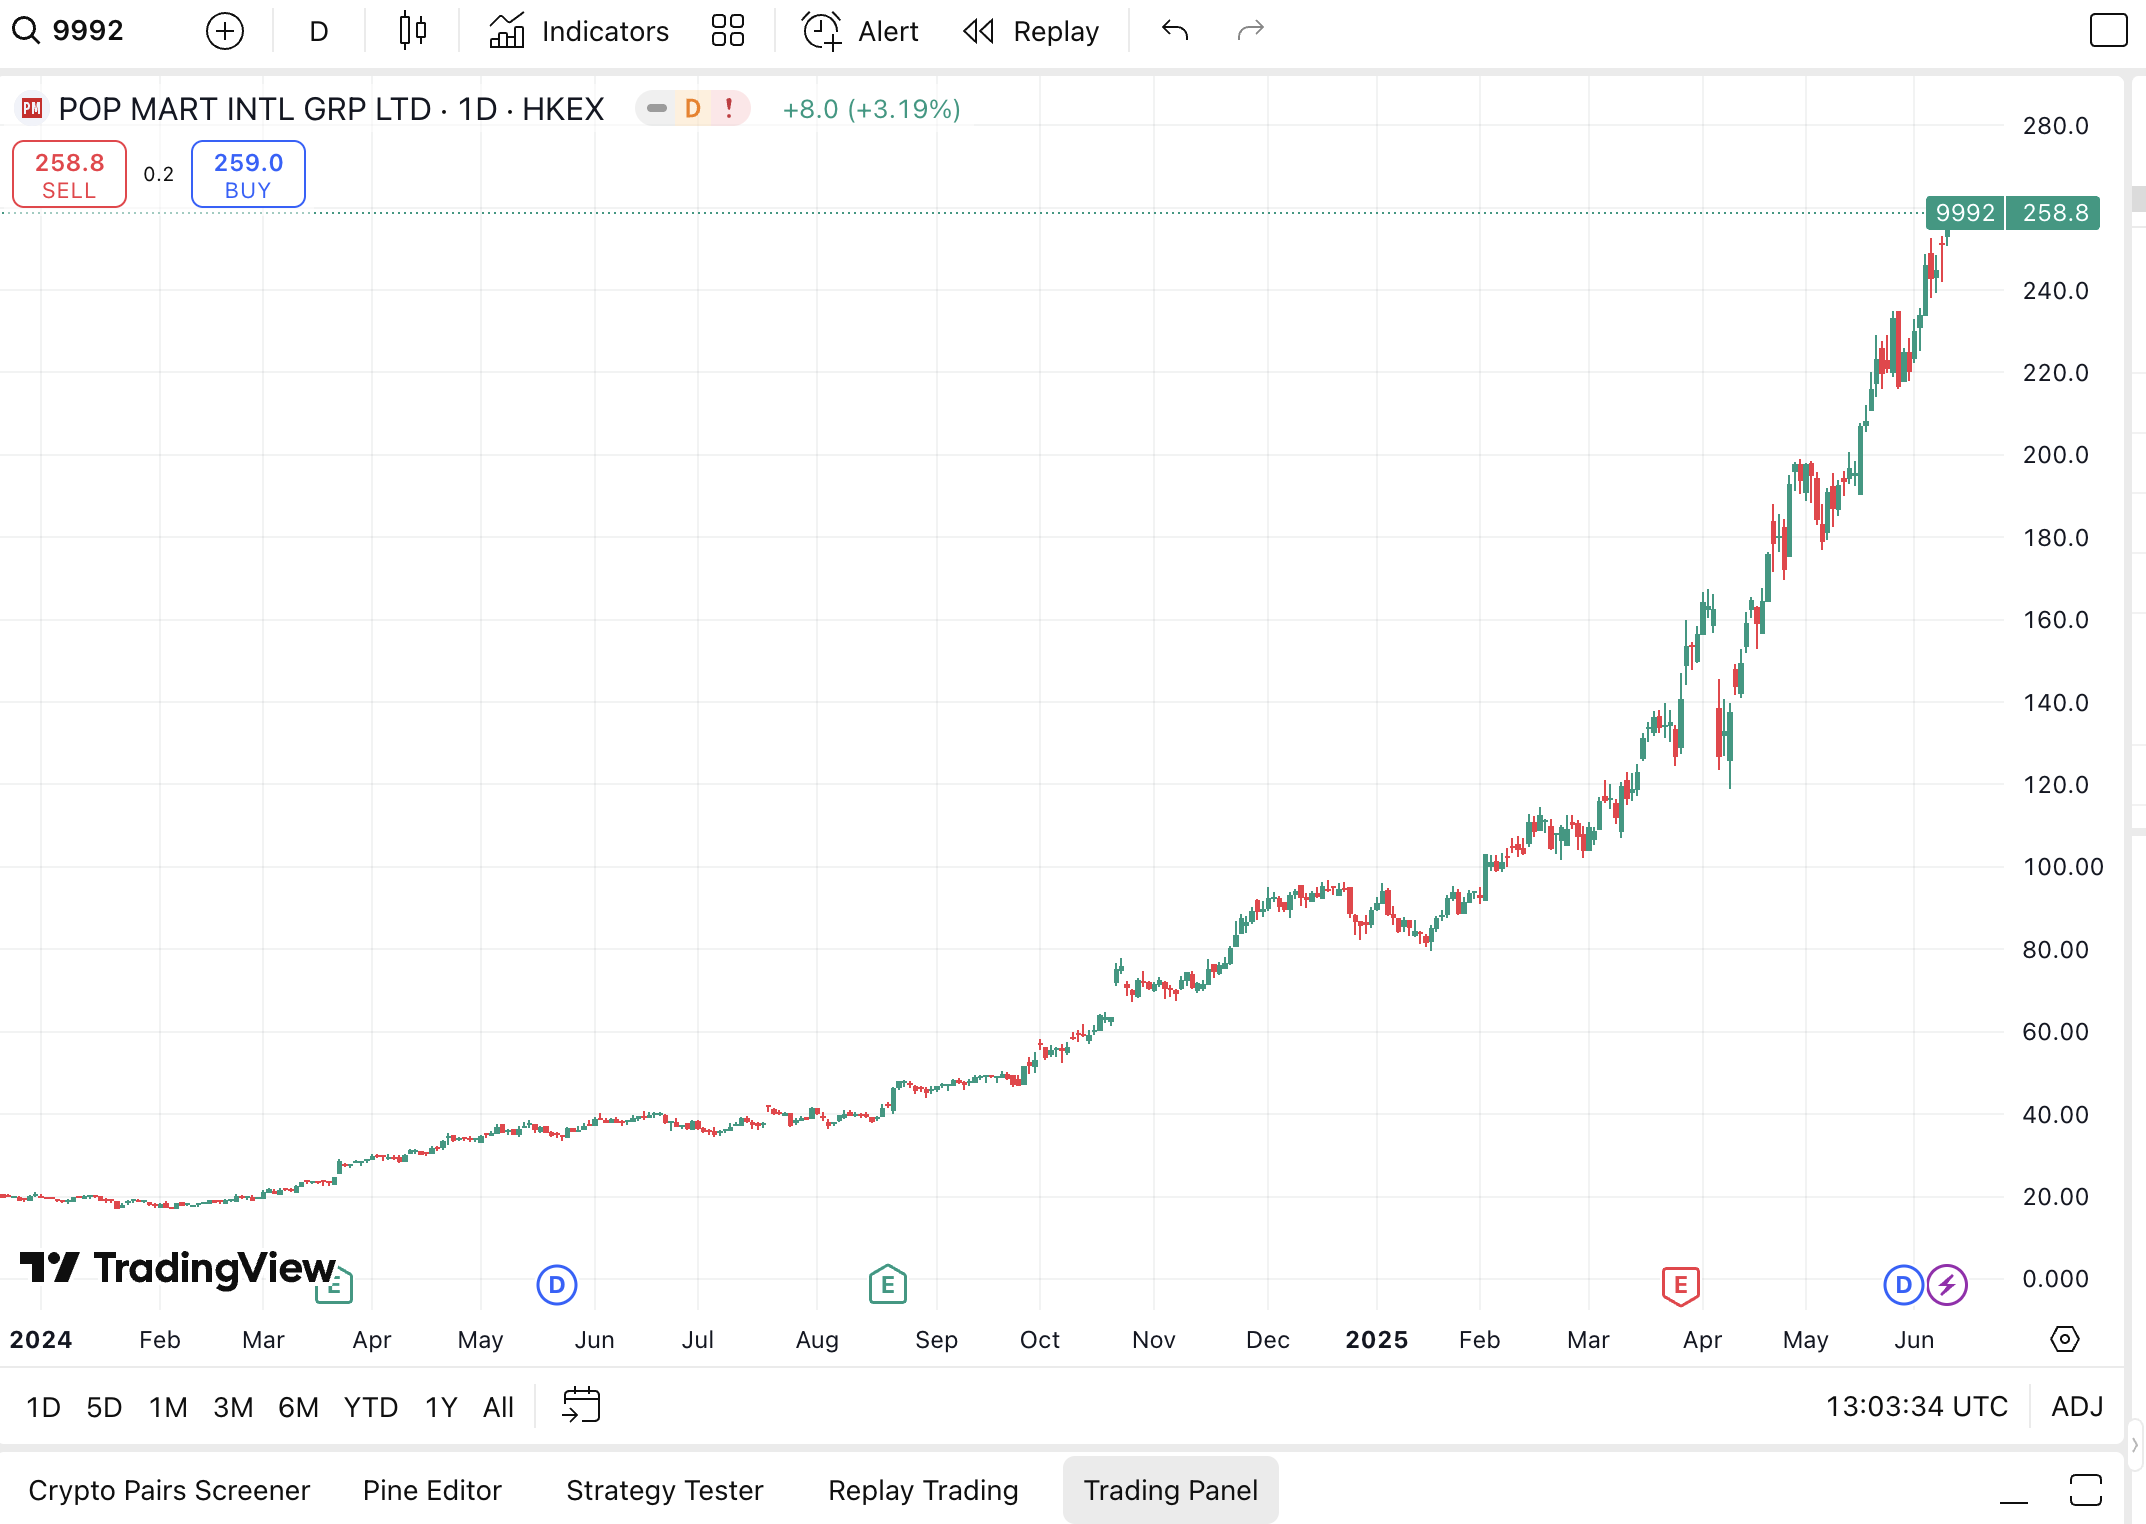Add a symbol to compare with plus icon

pos(225,31)
